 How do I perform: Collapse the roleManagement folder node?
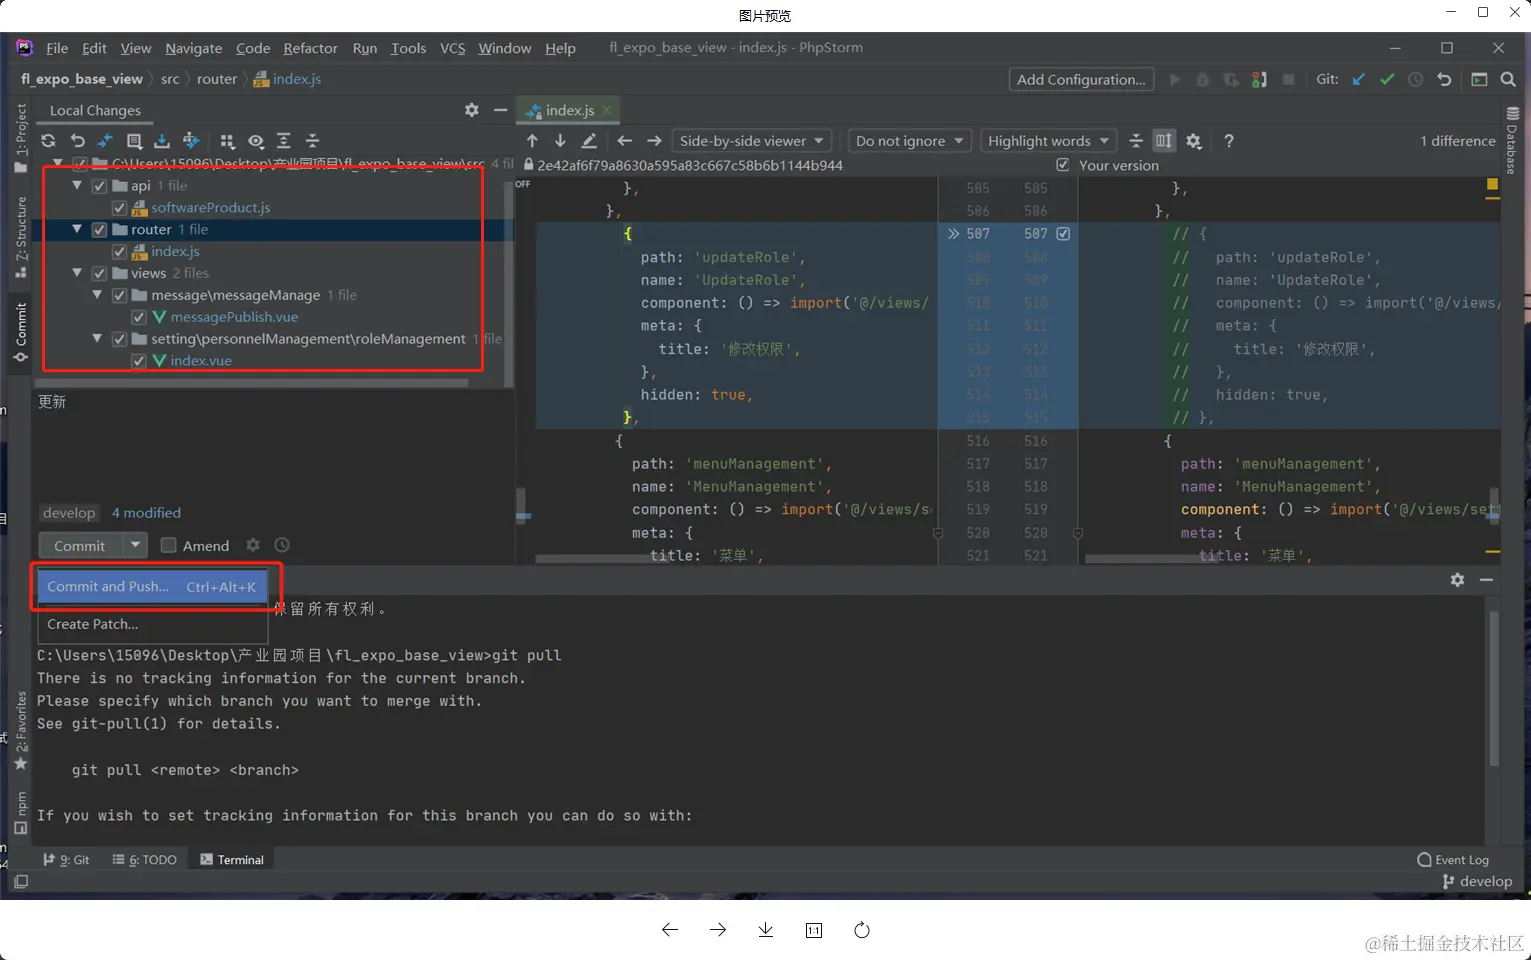point(97,339)
